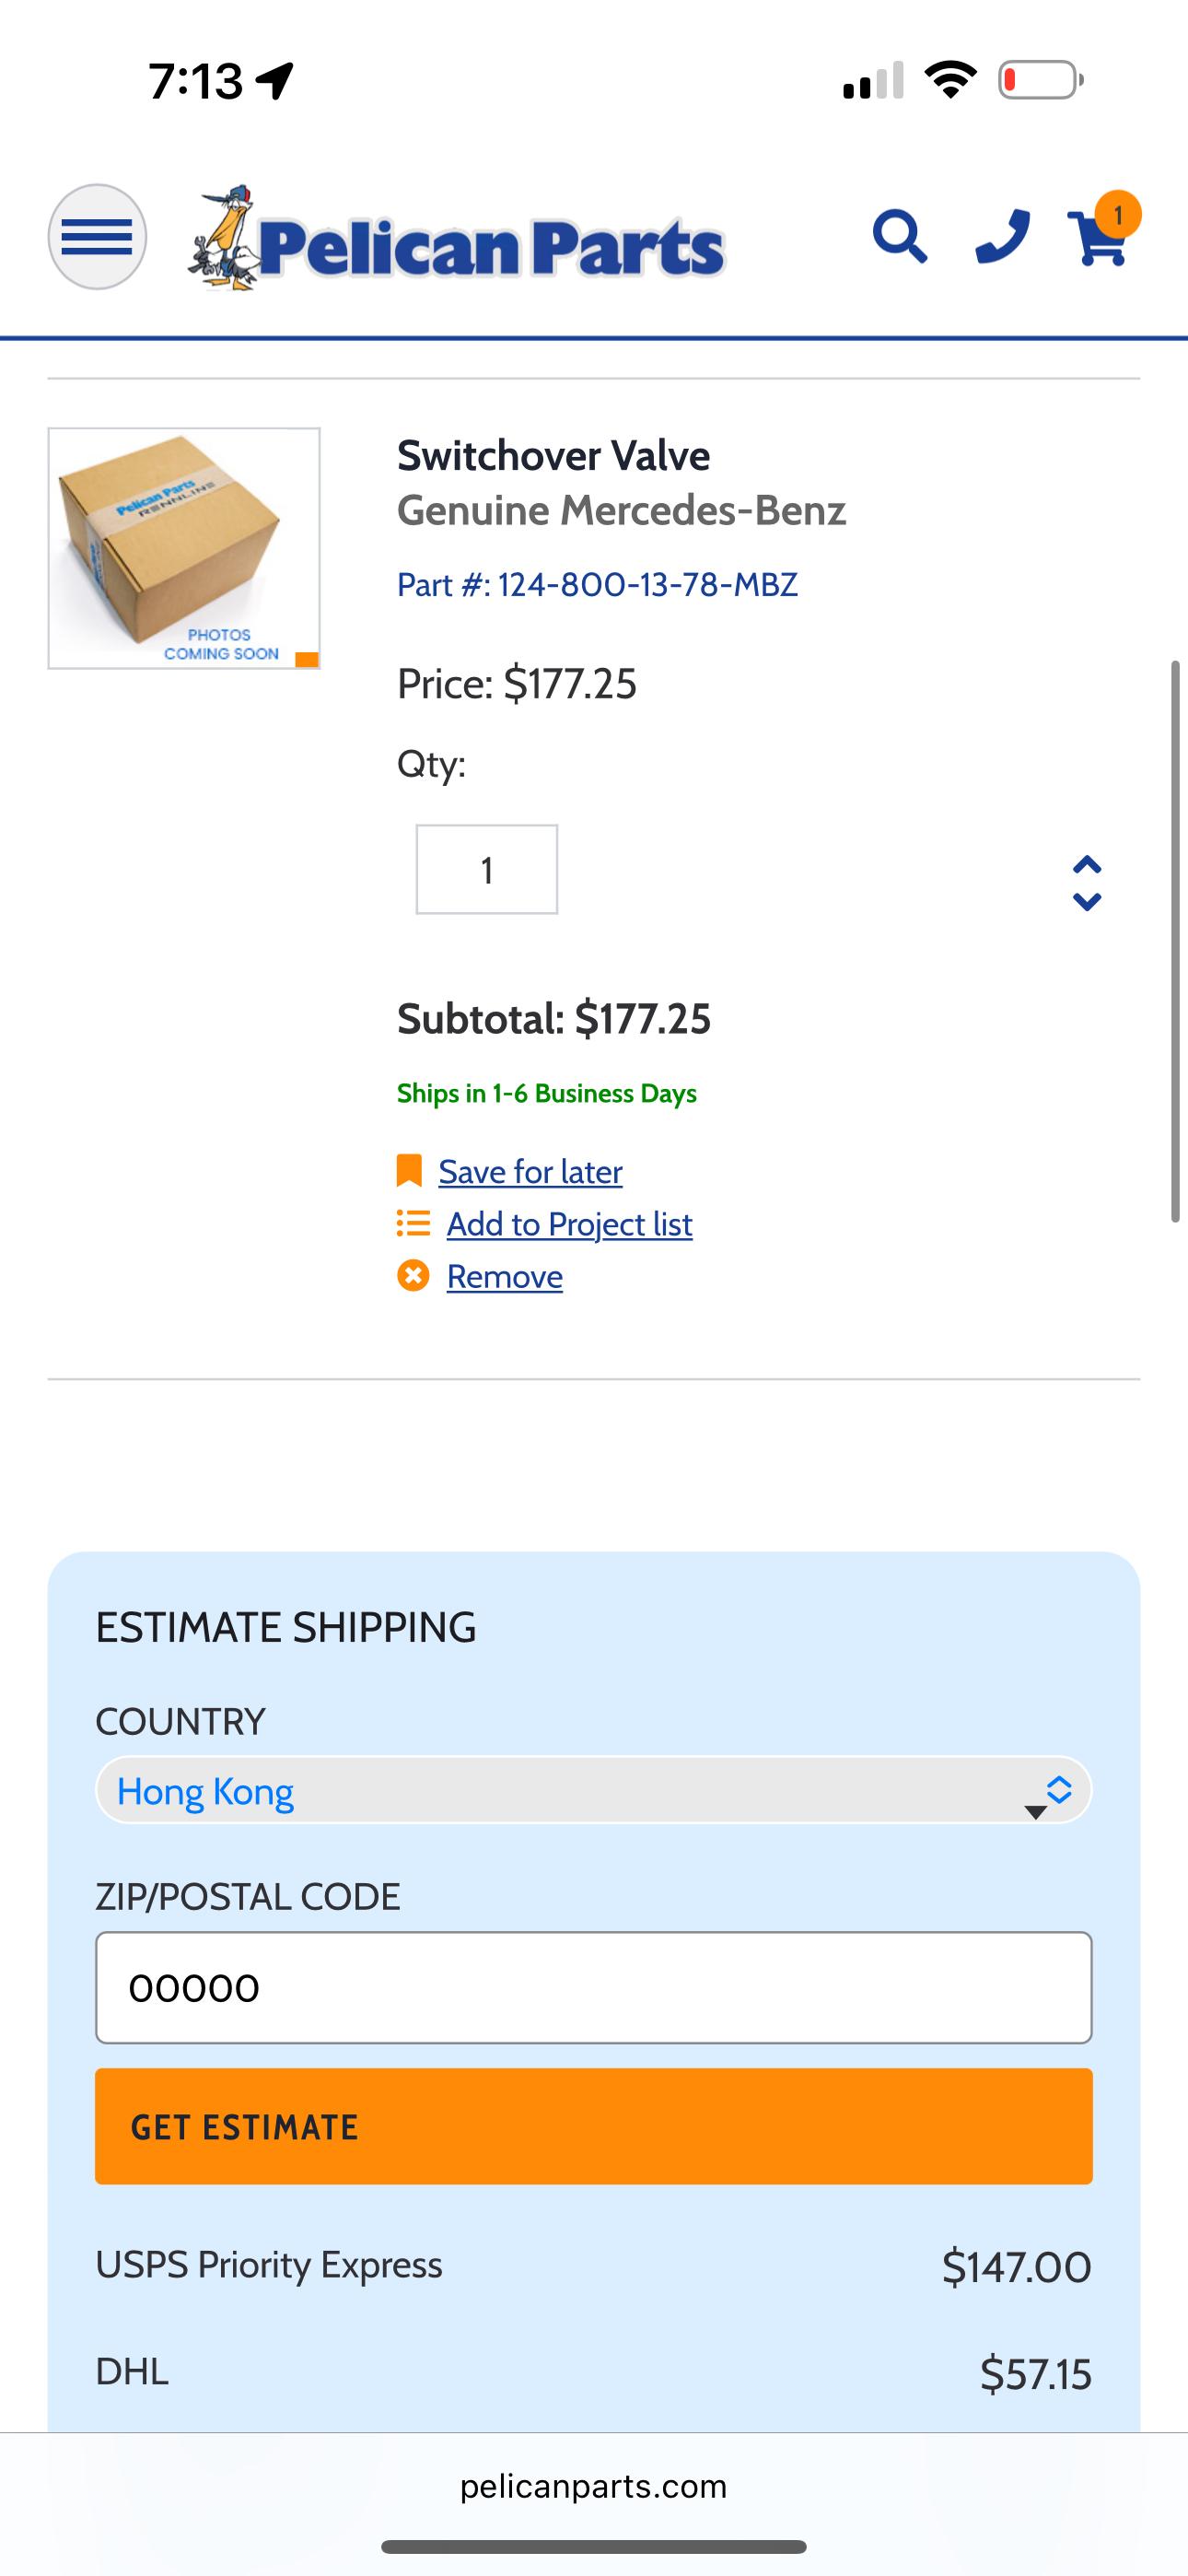The height and width of the screenshot is (2576, 1188).
Task: Open the Switchover Valve product thumbnail
Action: point(184,548)
